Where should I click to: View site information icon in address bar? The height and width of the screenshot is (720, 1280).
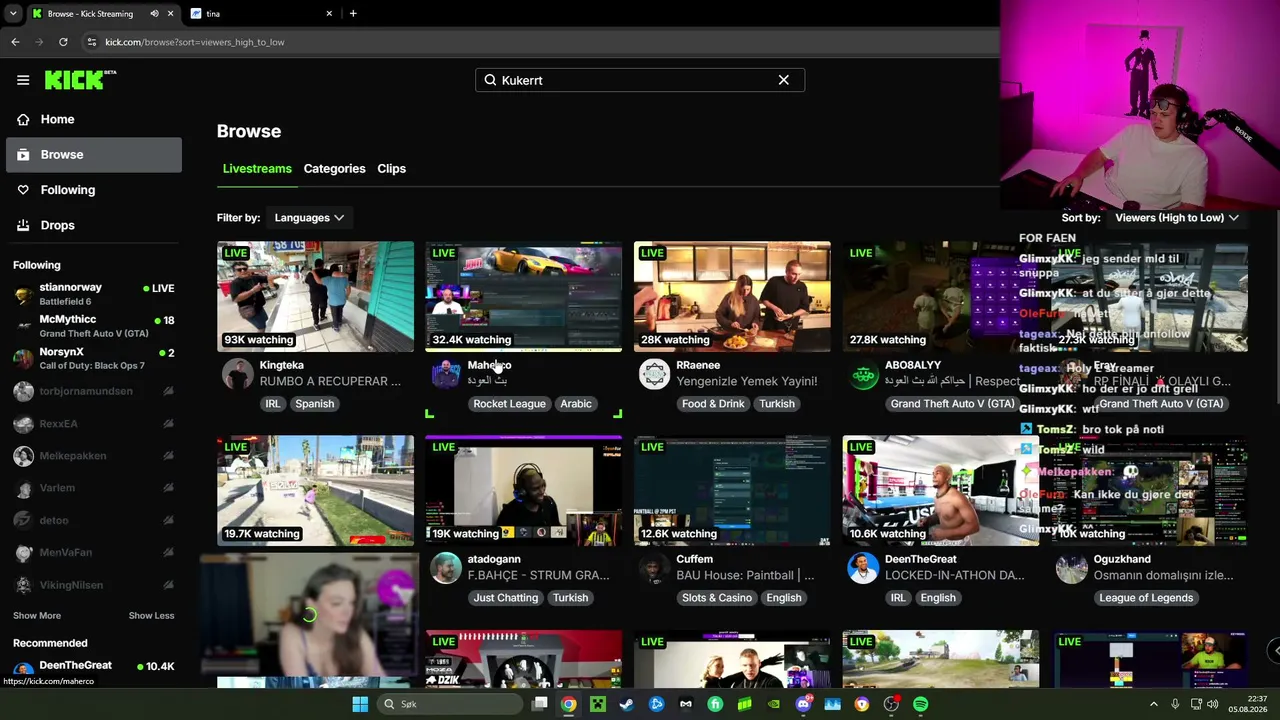point(92,42)
